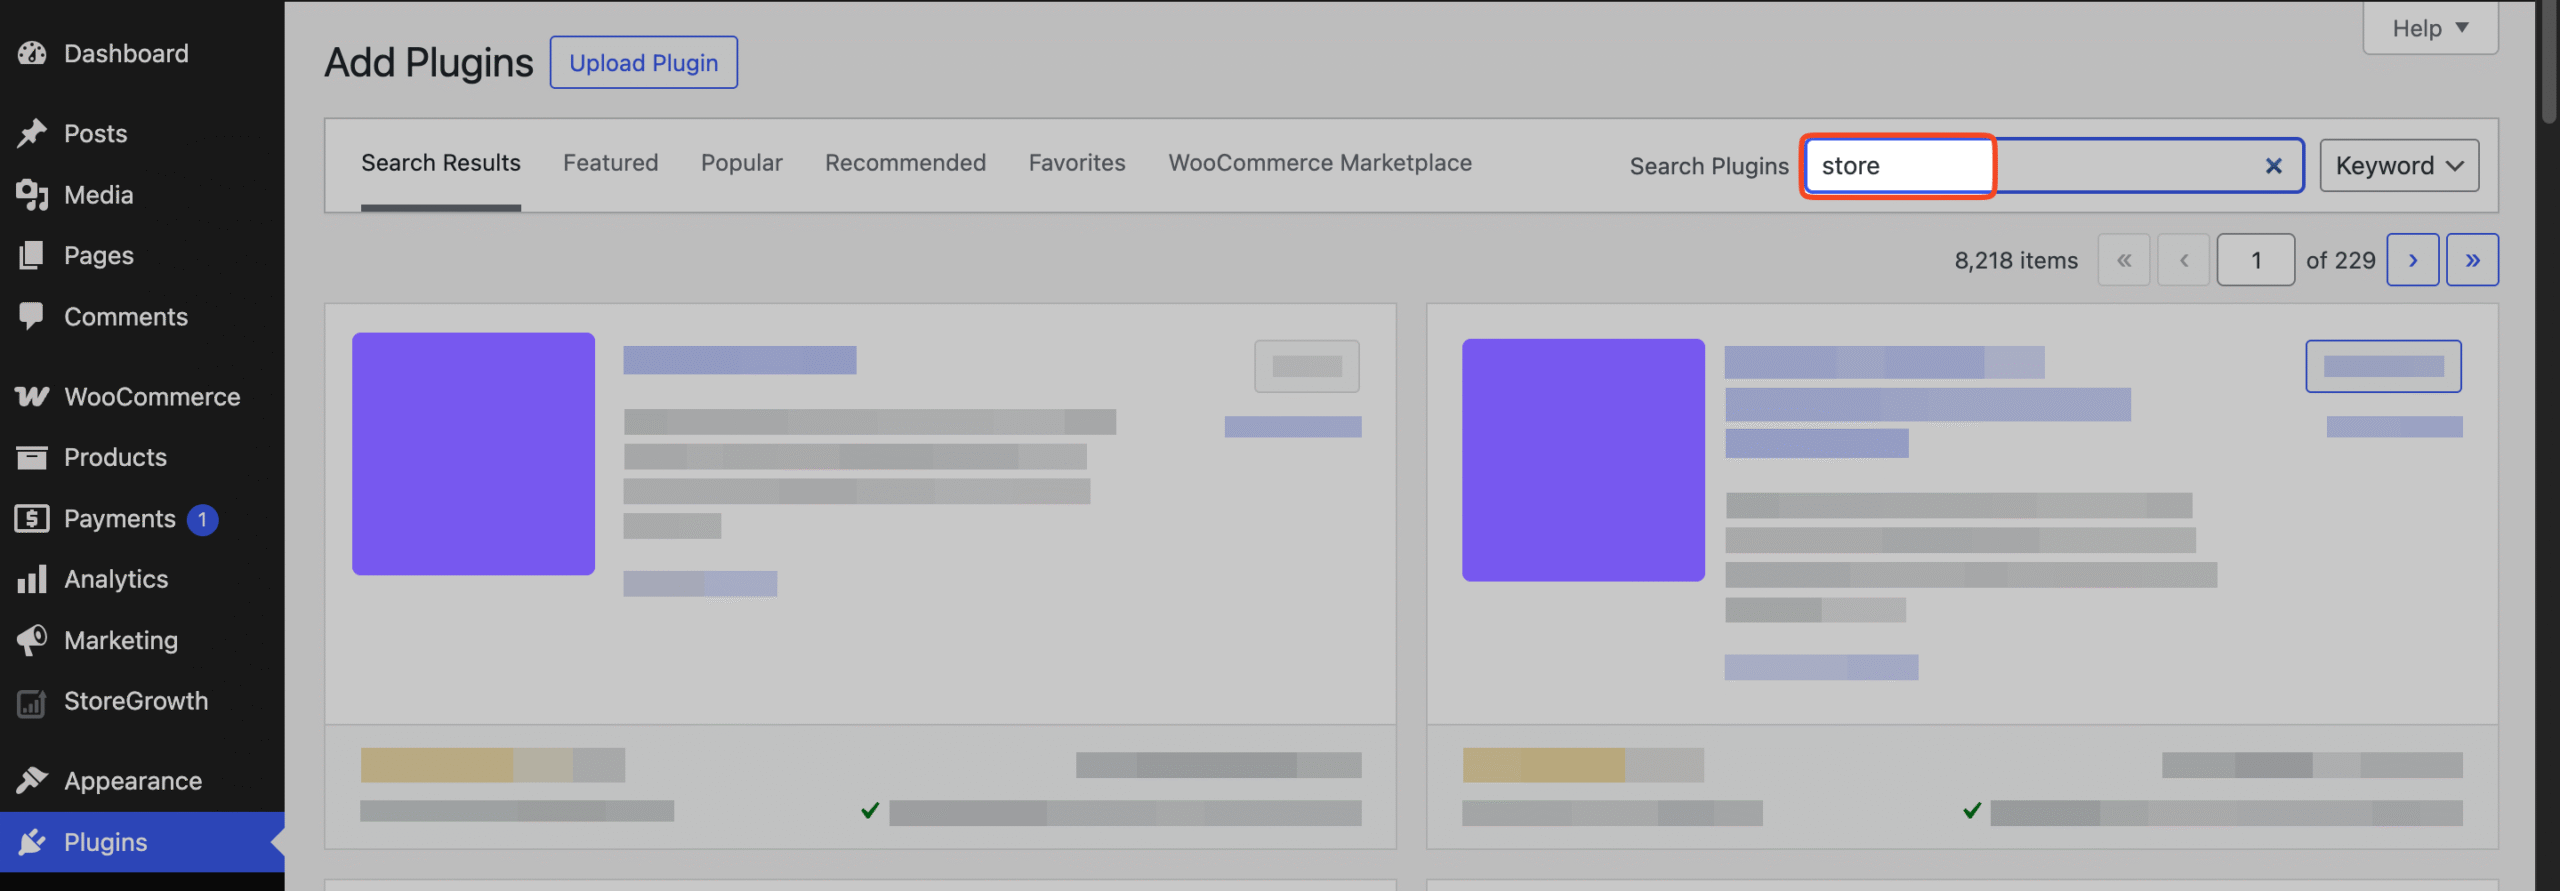2560x891 pixels.
Task: Click the Payments notification badge 1
Action: pos(202,519)
